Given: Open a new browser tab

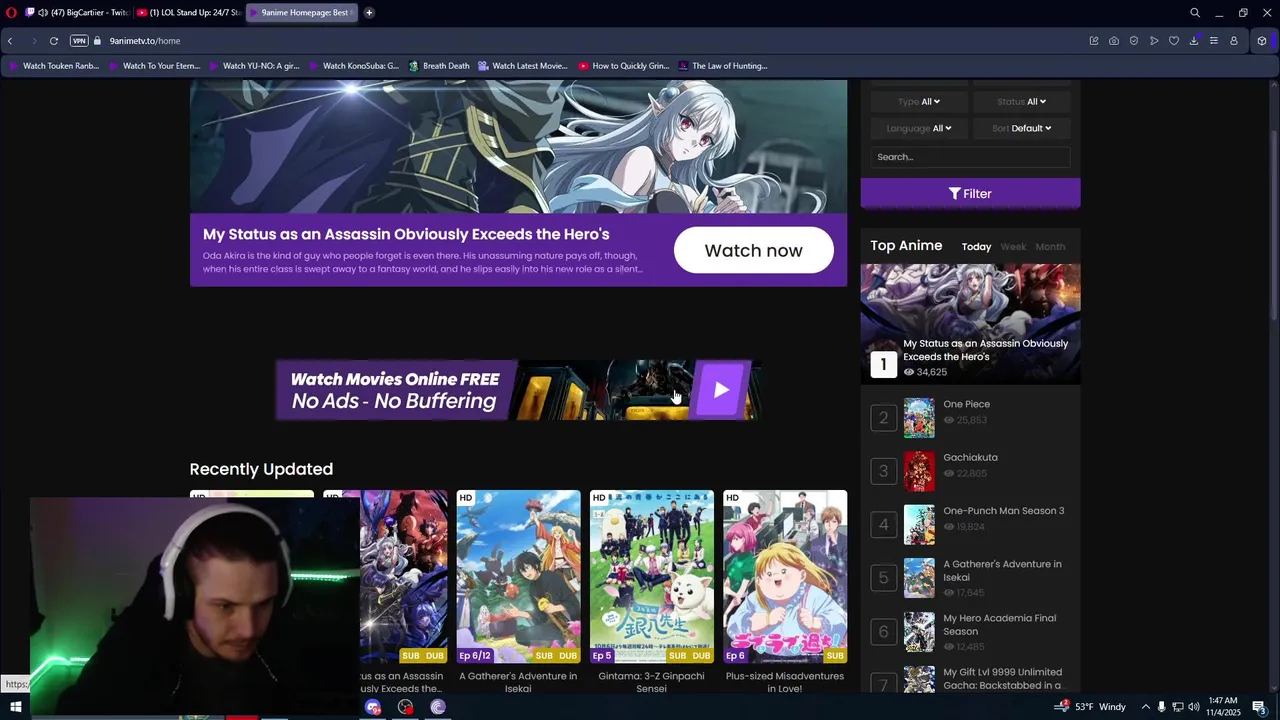Looking at the screenshot, I should click(369, 13).
